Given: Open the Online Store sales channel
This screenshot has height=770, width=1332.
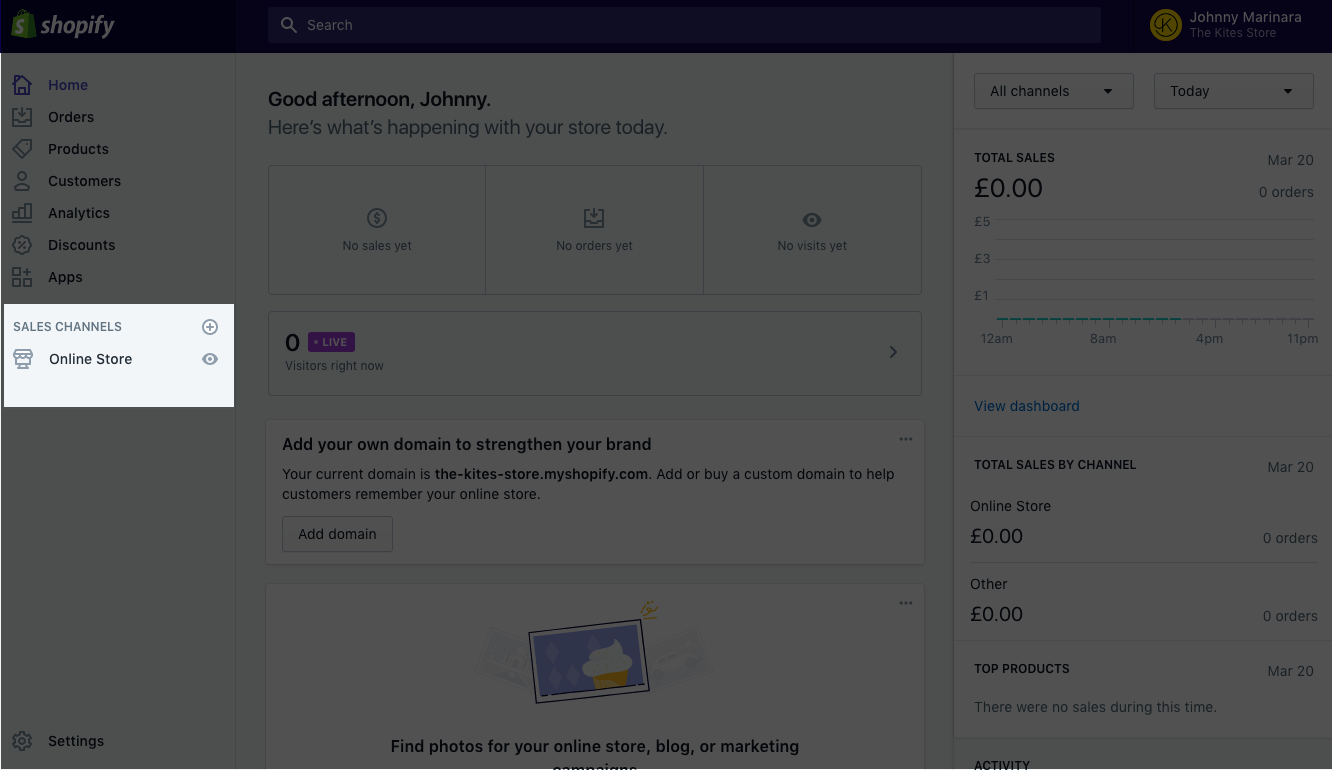Looking at the screenshot, I should coord(90,358).
